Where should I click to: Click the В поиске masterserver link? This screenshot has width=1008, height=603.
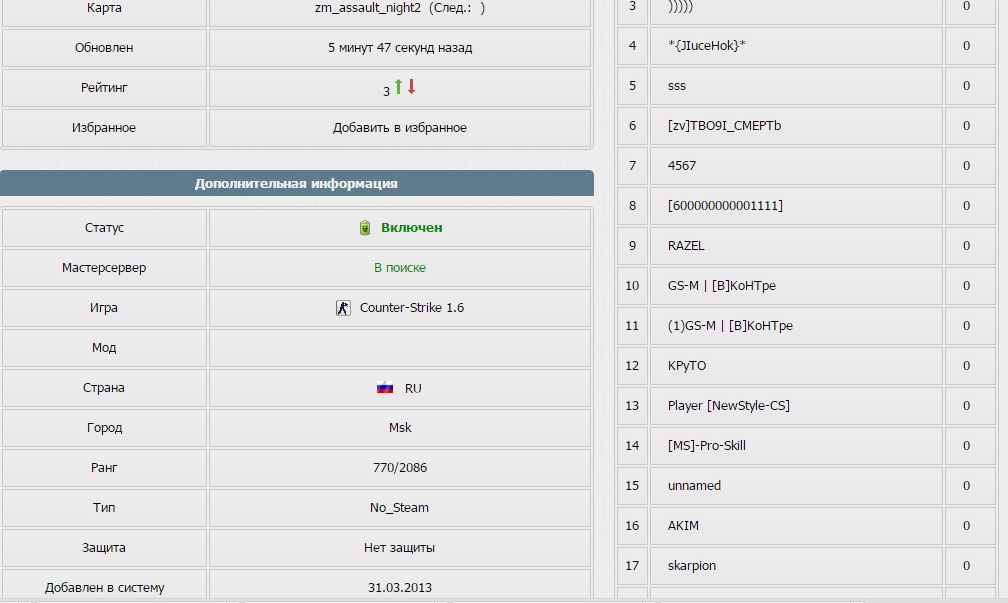(x=400, y=267)
